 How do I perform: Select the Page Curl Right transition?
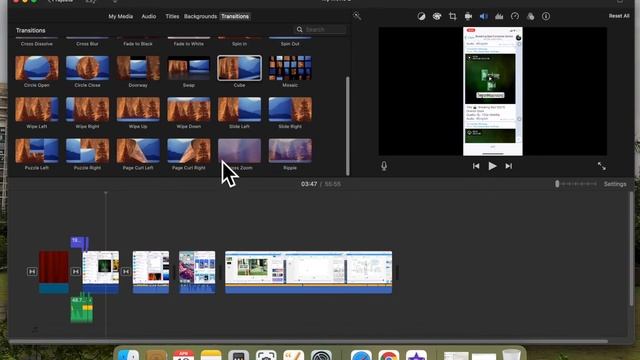(189, 151)
